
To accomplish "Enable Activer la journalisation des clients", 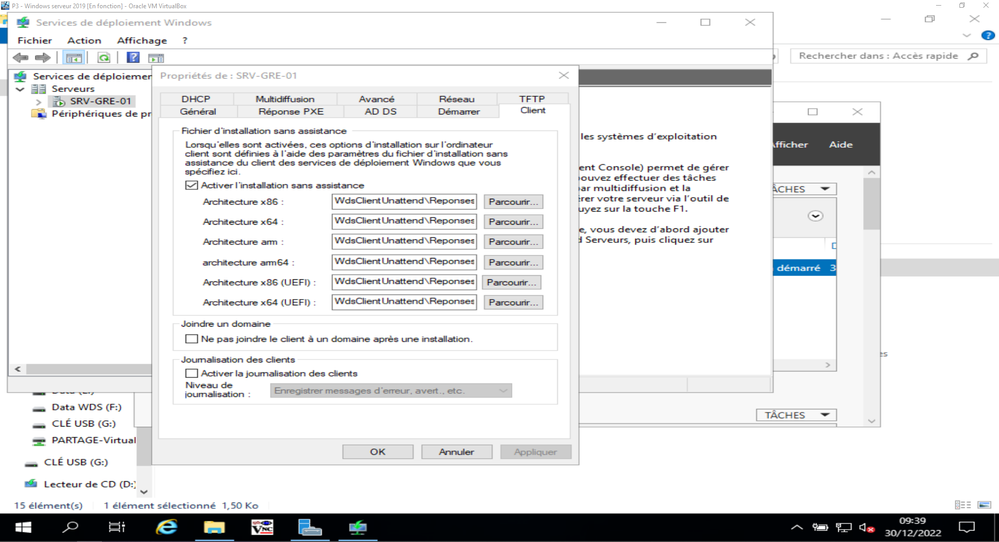I will [191, 373].
